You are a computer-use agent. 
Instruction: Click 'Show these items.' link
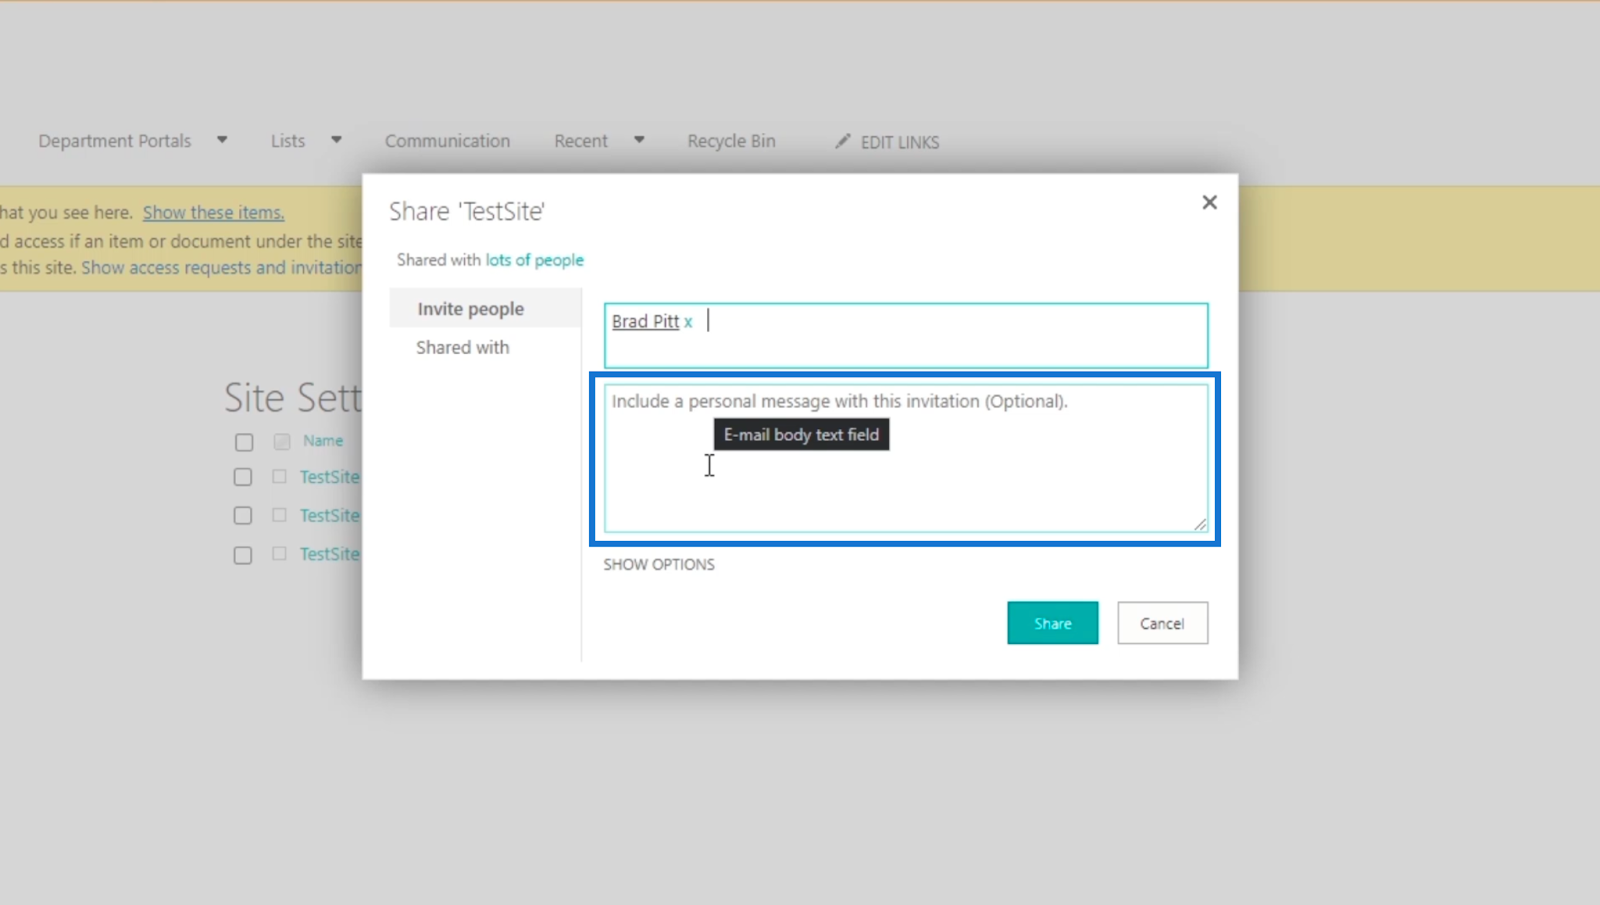tap(213, 212)
